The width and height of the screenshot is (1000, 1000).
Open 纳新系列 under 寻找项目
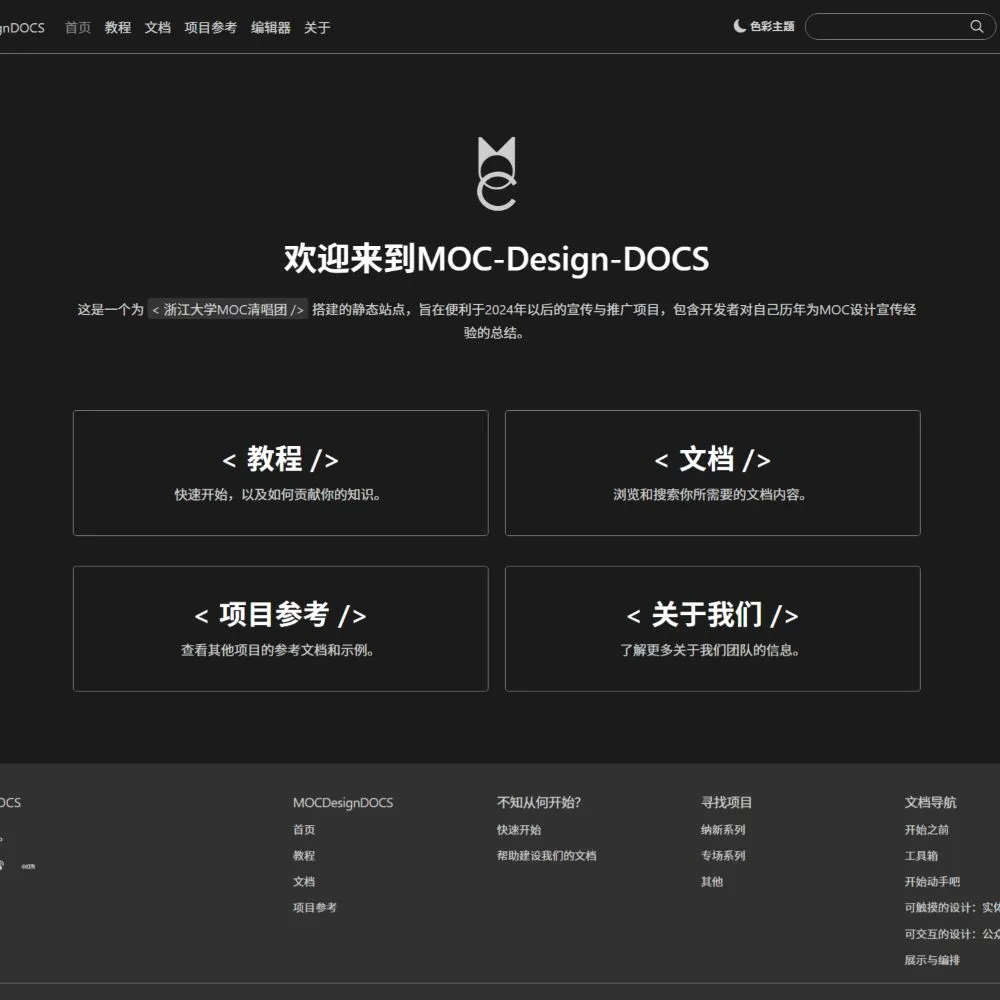pos(721,829)
